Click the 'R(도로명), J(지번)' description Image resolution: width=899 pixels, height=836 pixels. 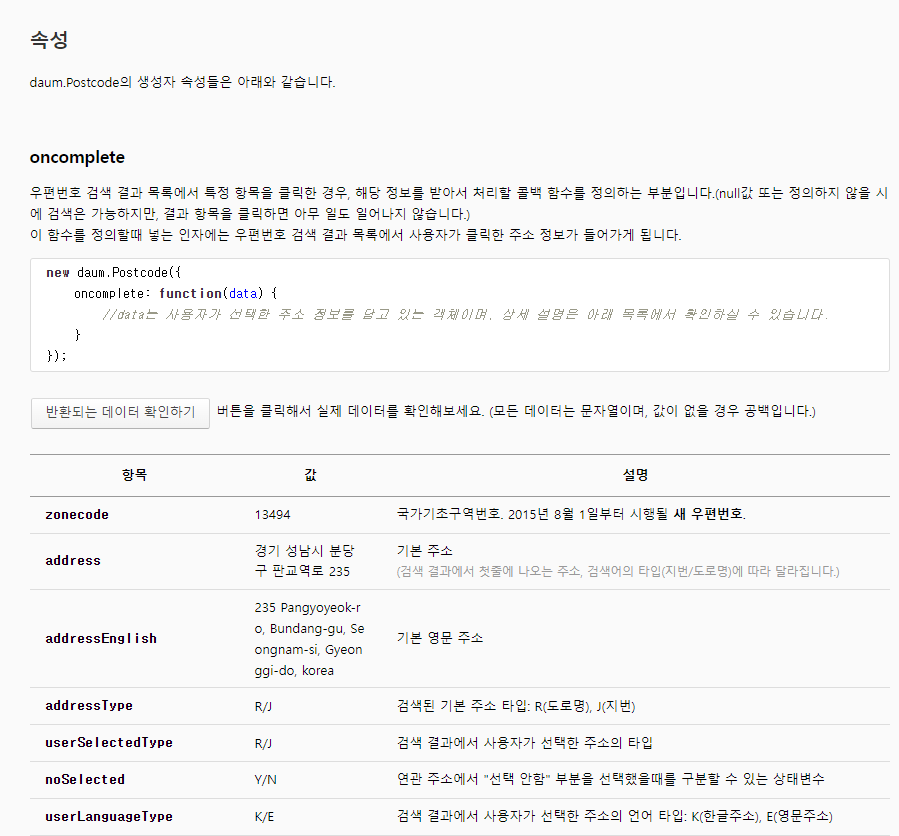click(x=585, y=706)
